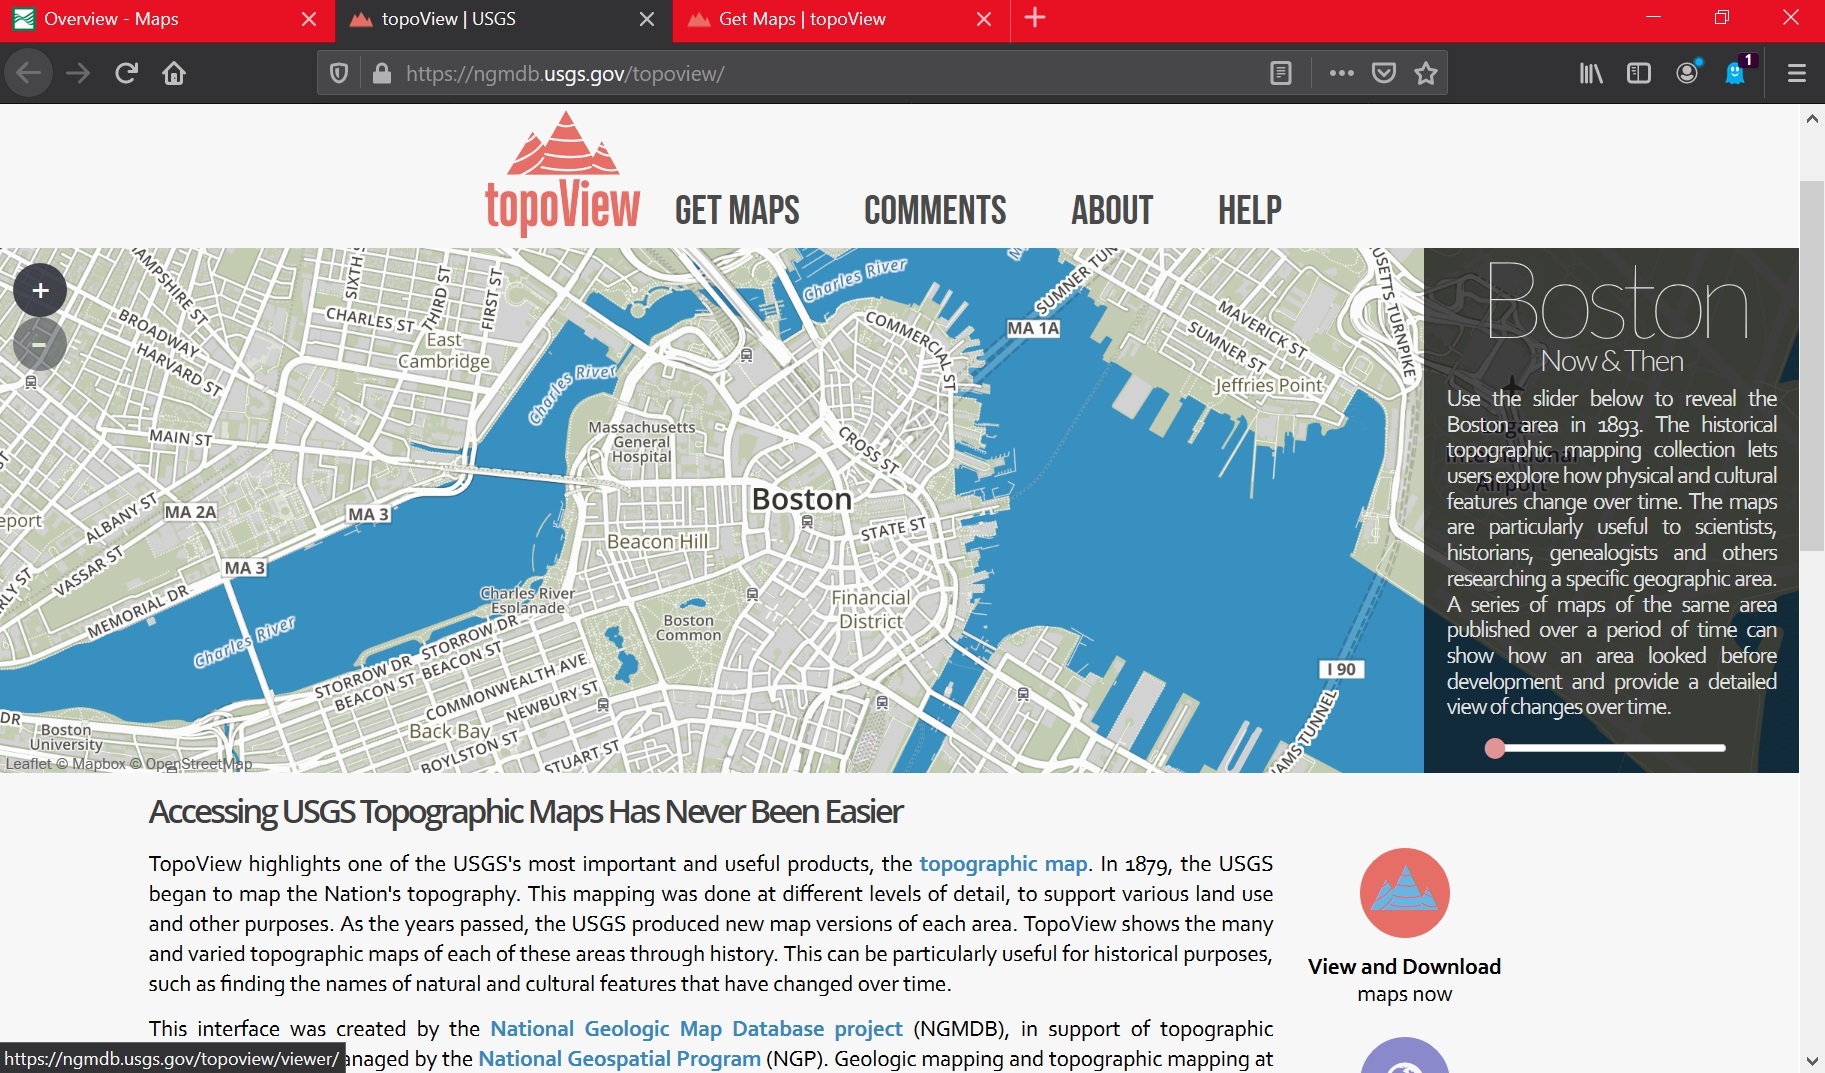Click the Now & Then slider handle
Image resolution: width=1825 pixels, height=1073 pixels.
(x=1495, y=748)
